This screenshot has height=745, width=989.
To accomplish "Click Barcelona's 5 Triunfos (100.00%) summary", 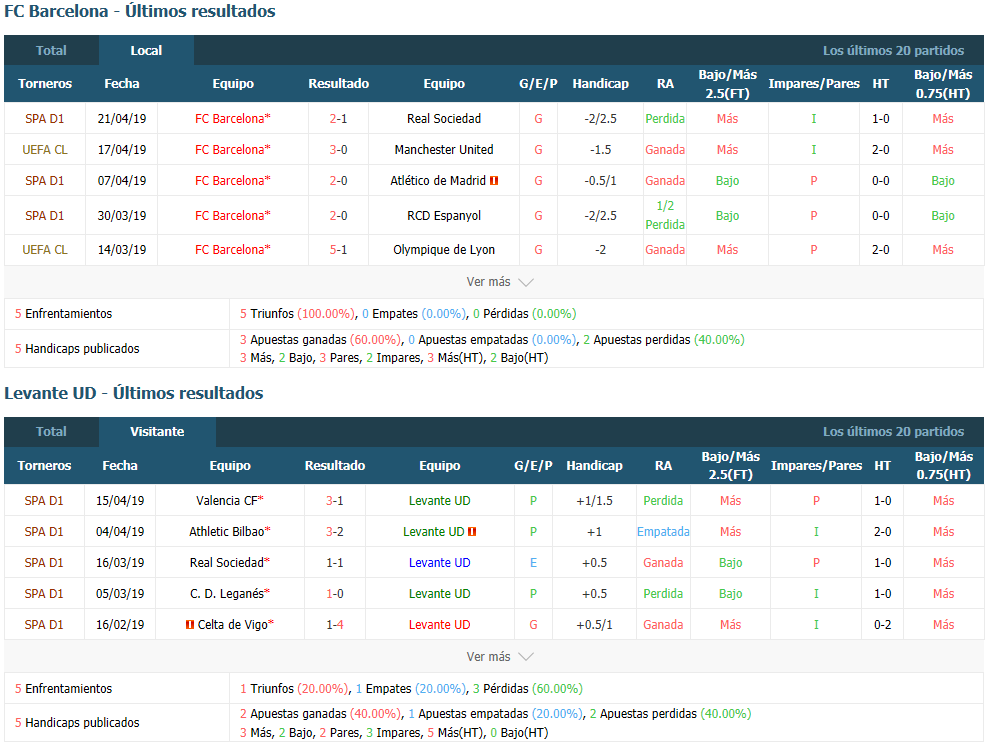I will click(297, 314).
